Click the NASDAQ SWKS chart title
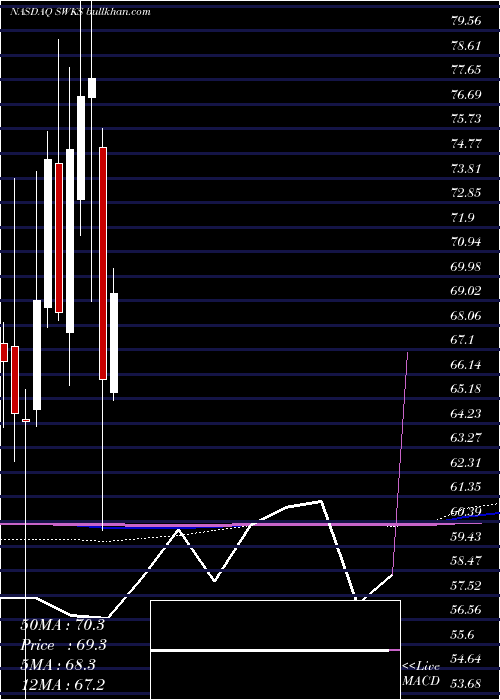This screenshot has height=700, width=500. 80,12
